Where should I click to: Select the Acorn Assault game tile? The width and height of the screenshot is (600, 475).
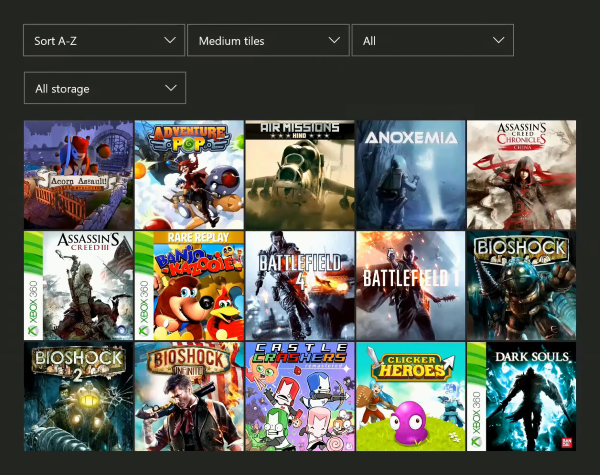pyautogui.click(x=78, y=175)
